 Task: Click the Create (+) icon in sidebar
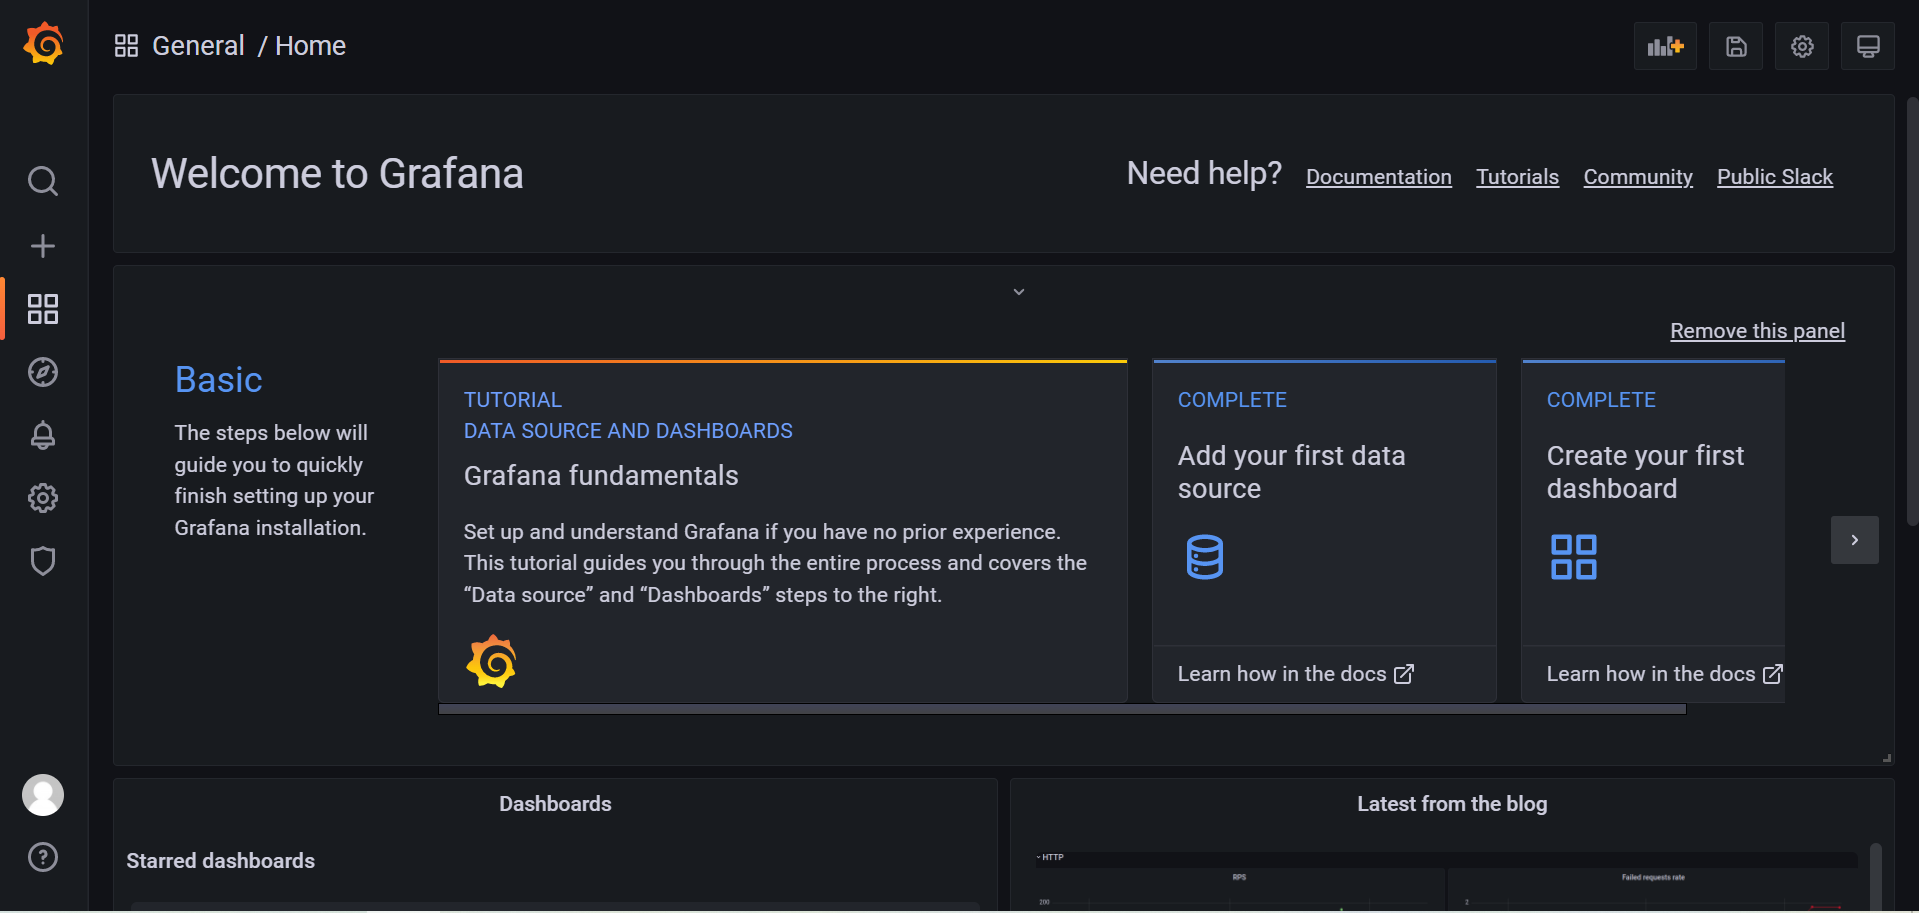click(43, 245)
